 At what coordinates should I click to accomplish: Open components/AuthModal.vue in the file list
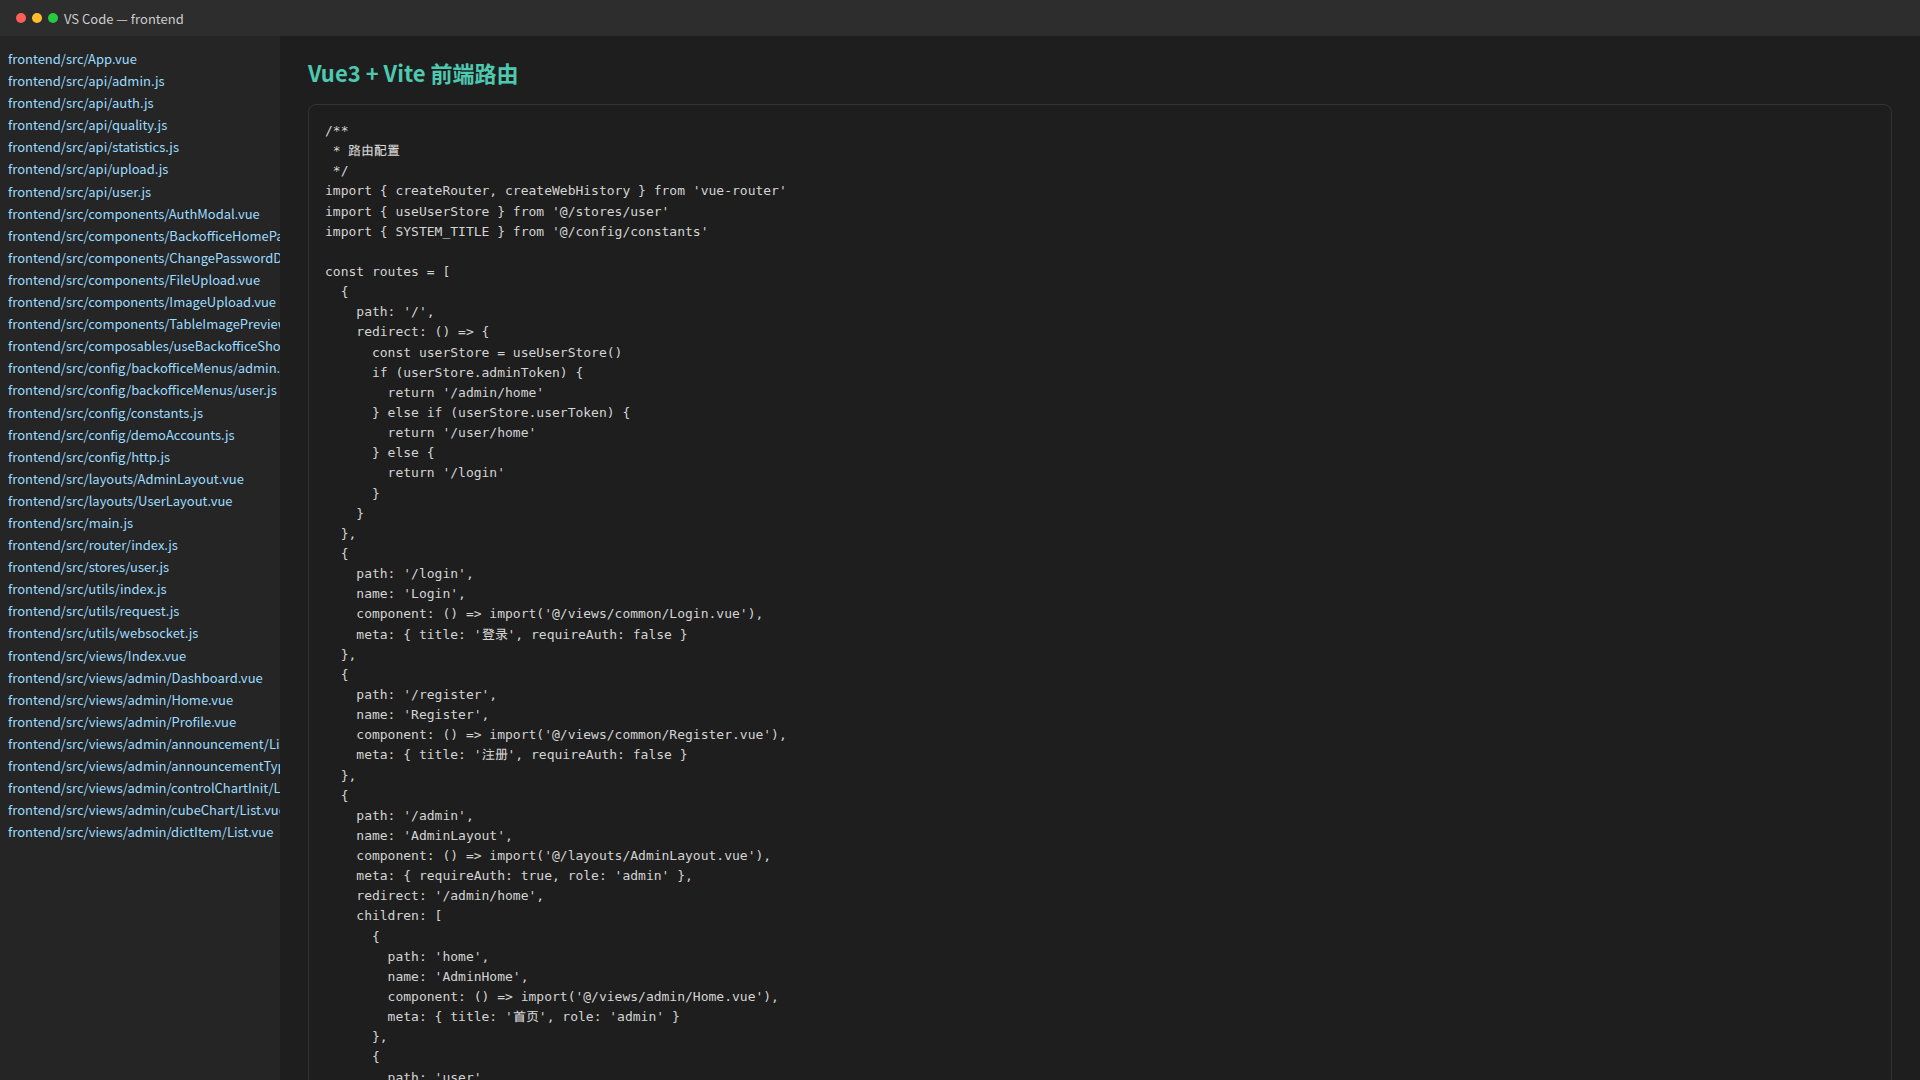tap(134, 214)
